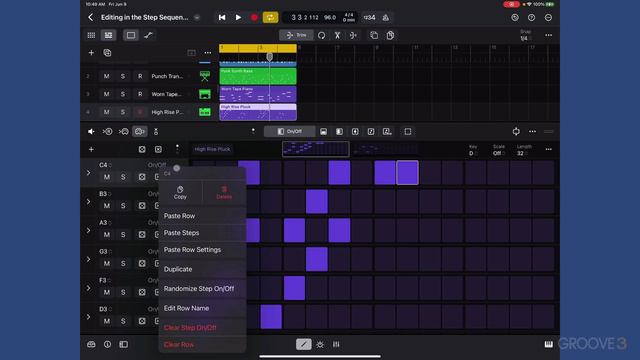Solo the High Rise P... track

pyautogui.click(x=123, y=112)
